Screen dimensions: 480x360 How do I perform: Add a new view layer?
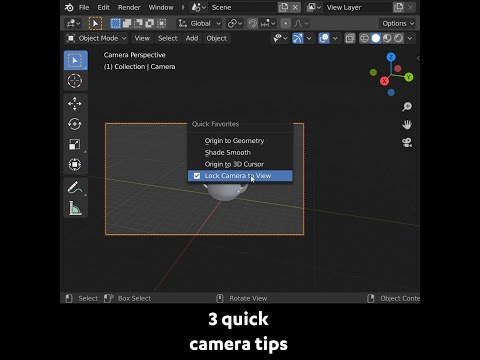click(x=398, y=7)
